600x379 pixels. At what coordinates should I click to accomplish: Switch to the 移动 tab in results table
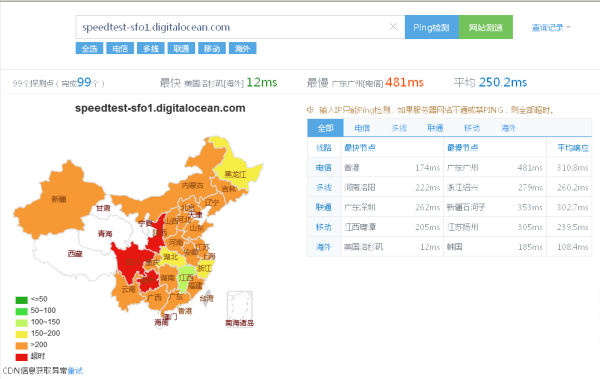pyautogui.click(x=472, y=128)
